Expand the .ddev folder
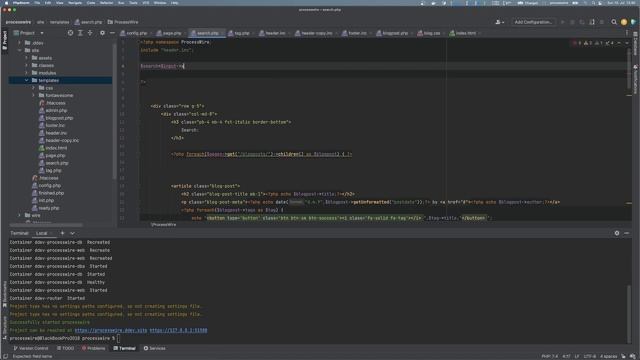This screenshot has height=360, width=640. click(19, 43)
